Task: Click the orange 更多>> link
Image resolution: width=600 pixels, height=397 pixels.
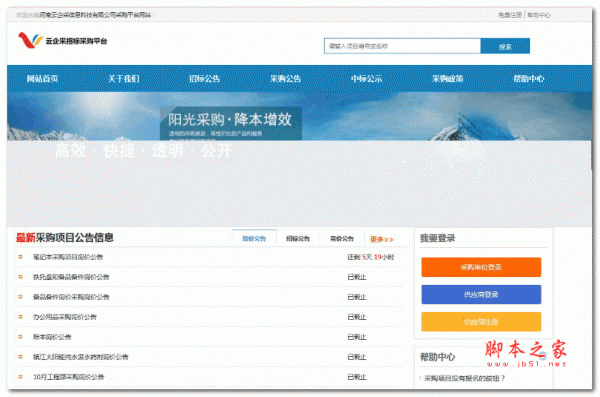Action: (x=382, y=239)
